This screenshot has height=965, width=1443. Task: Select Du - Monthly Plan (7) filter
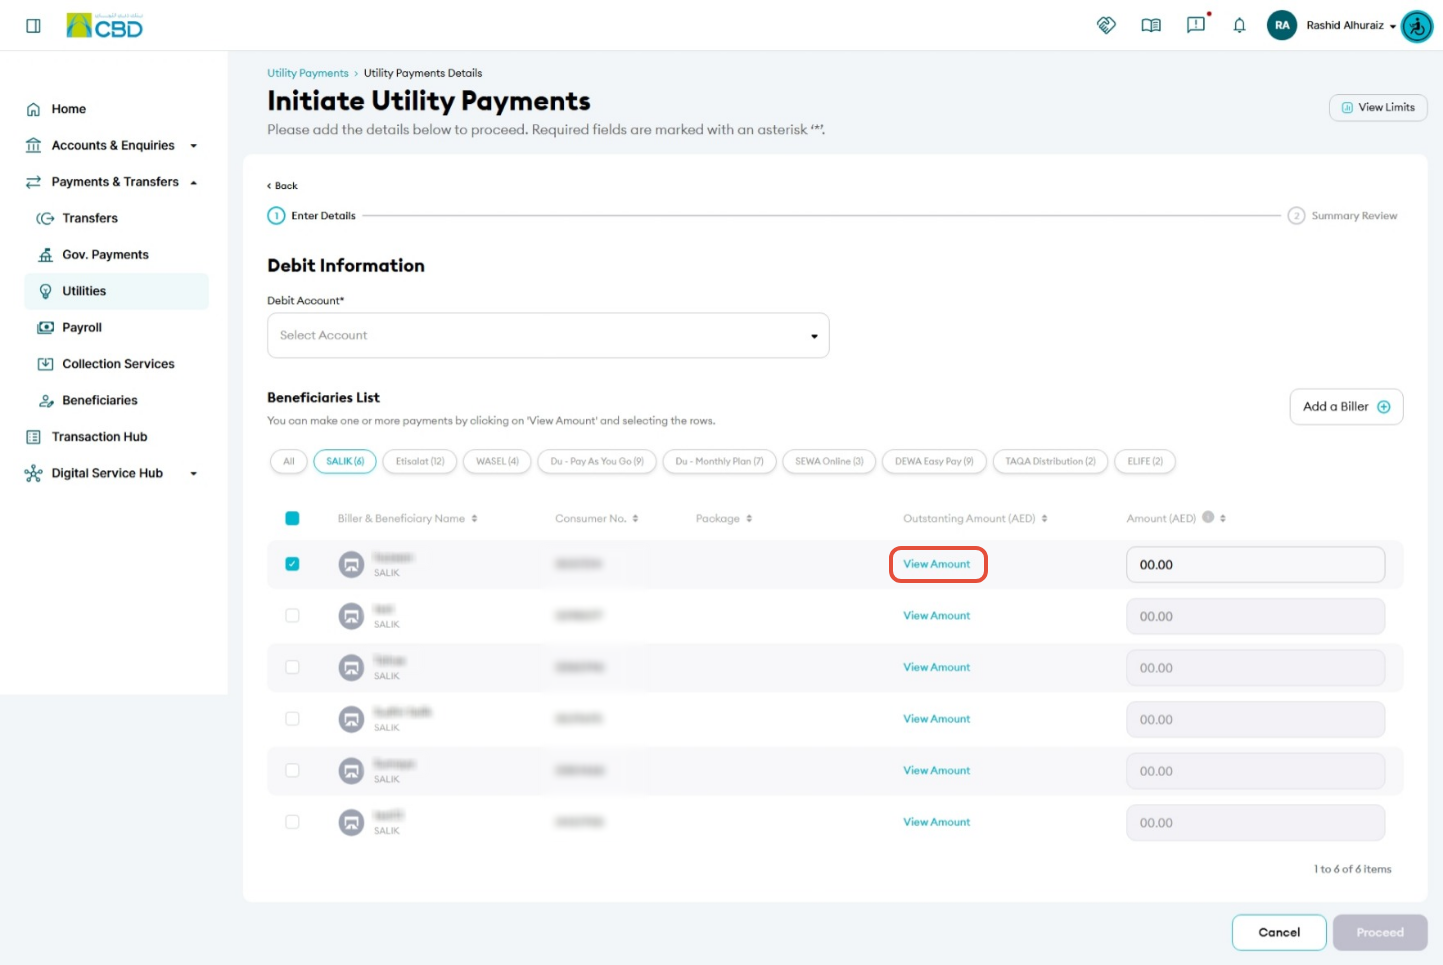click(719, 461)
